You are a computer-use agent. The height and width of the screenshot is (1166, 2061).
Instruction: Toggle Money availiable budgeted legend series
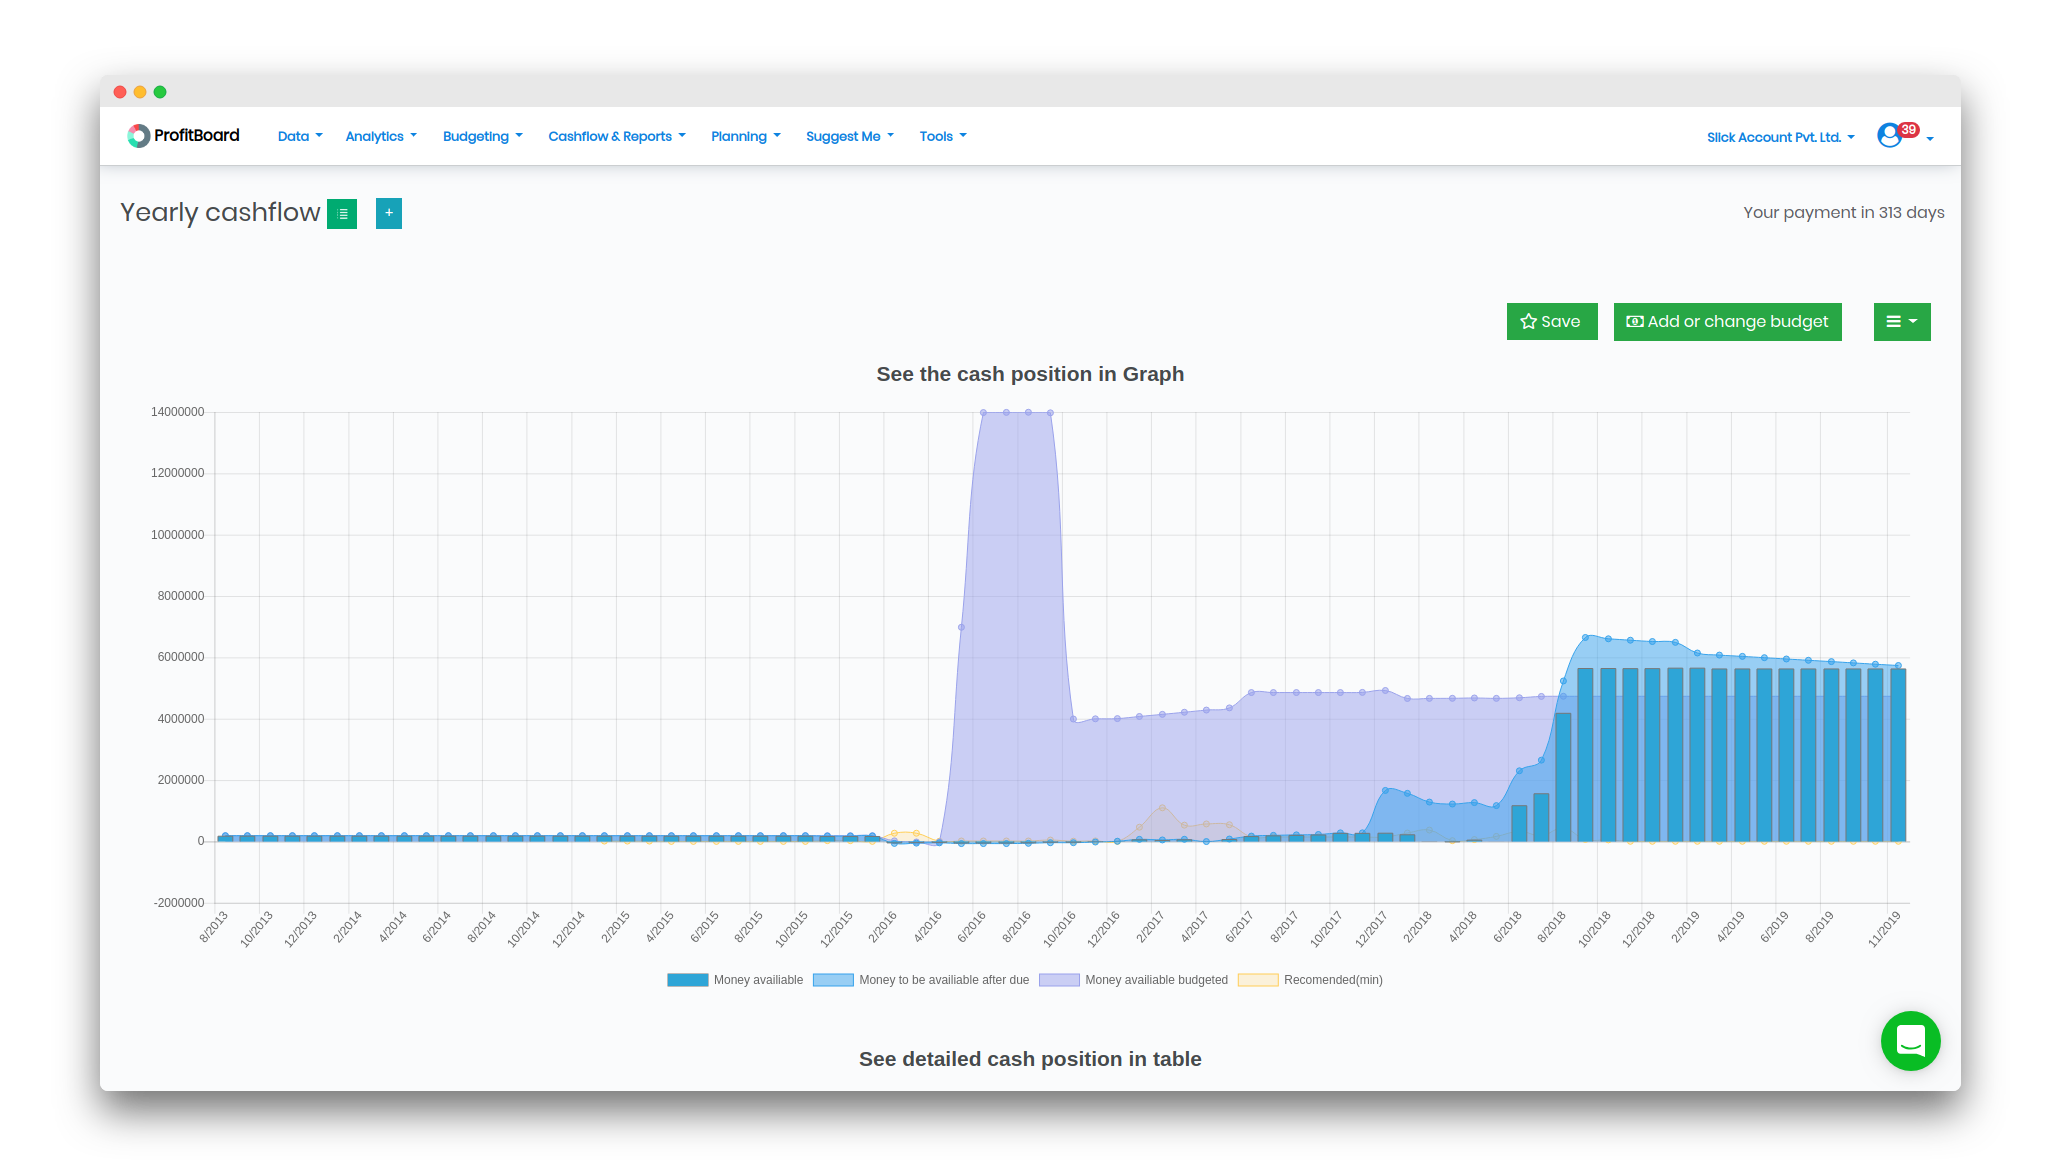(1134, 981)
